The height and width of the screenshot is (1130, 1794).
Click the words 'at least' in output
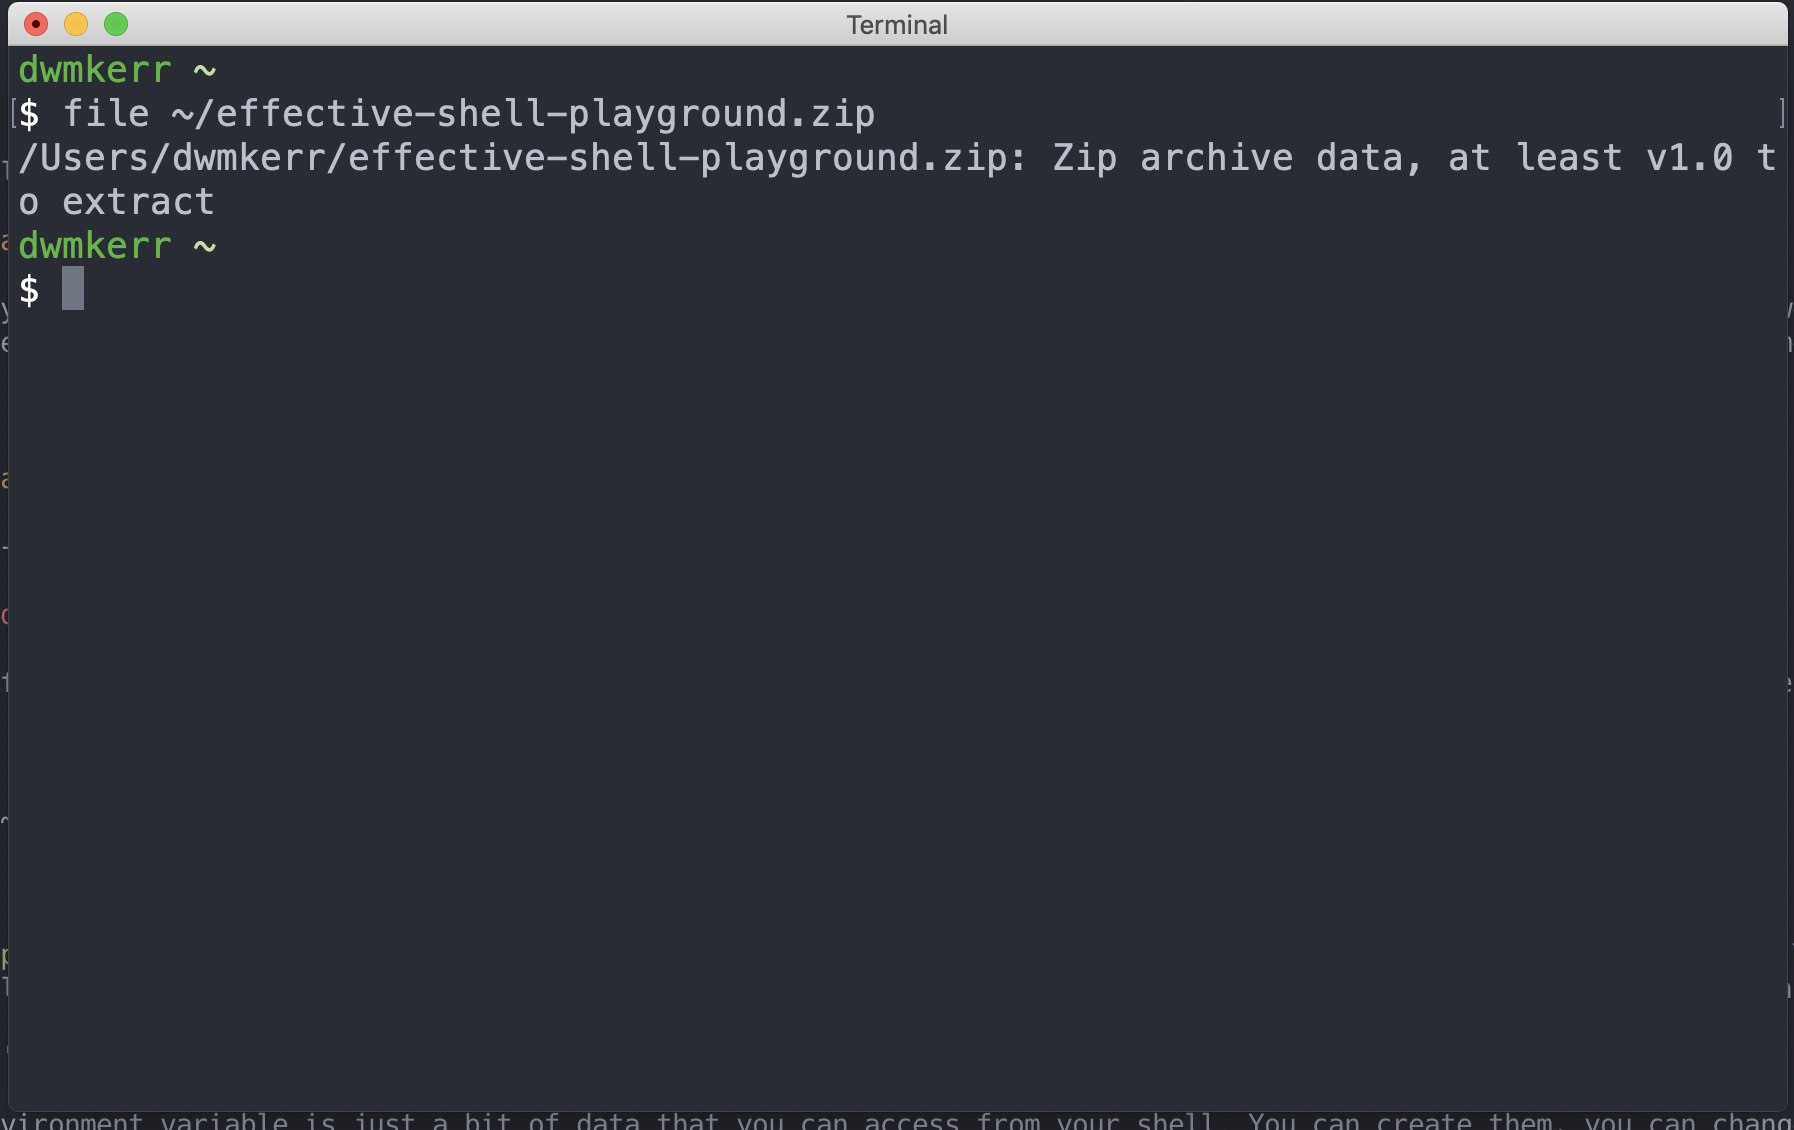pos(1535,158)
